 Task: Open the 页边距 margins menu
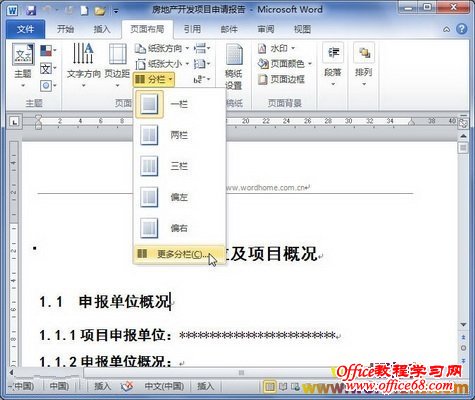coord(117,65)
